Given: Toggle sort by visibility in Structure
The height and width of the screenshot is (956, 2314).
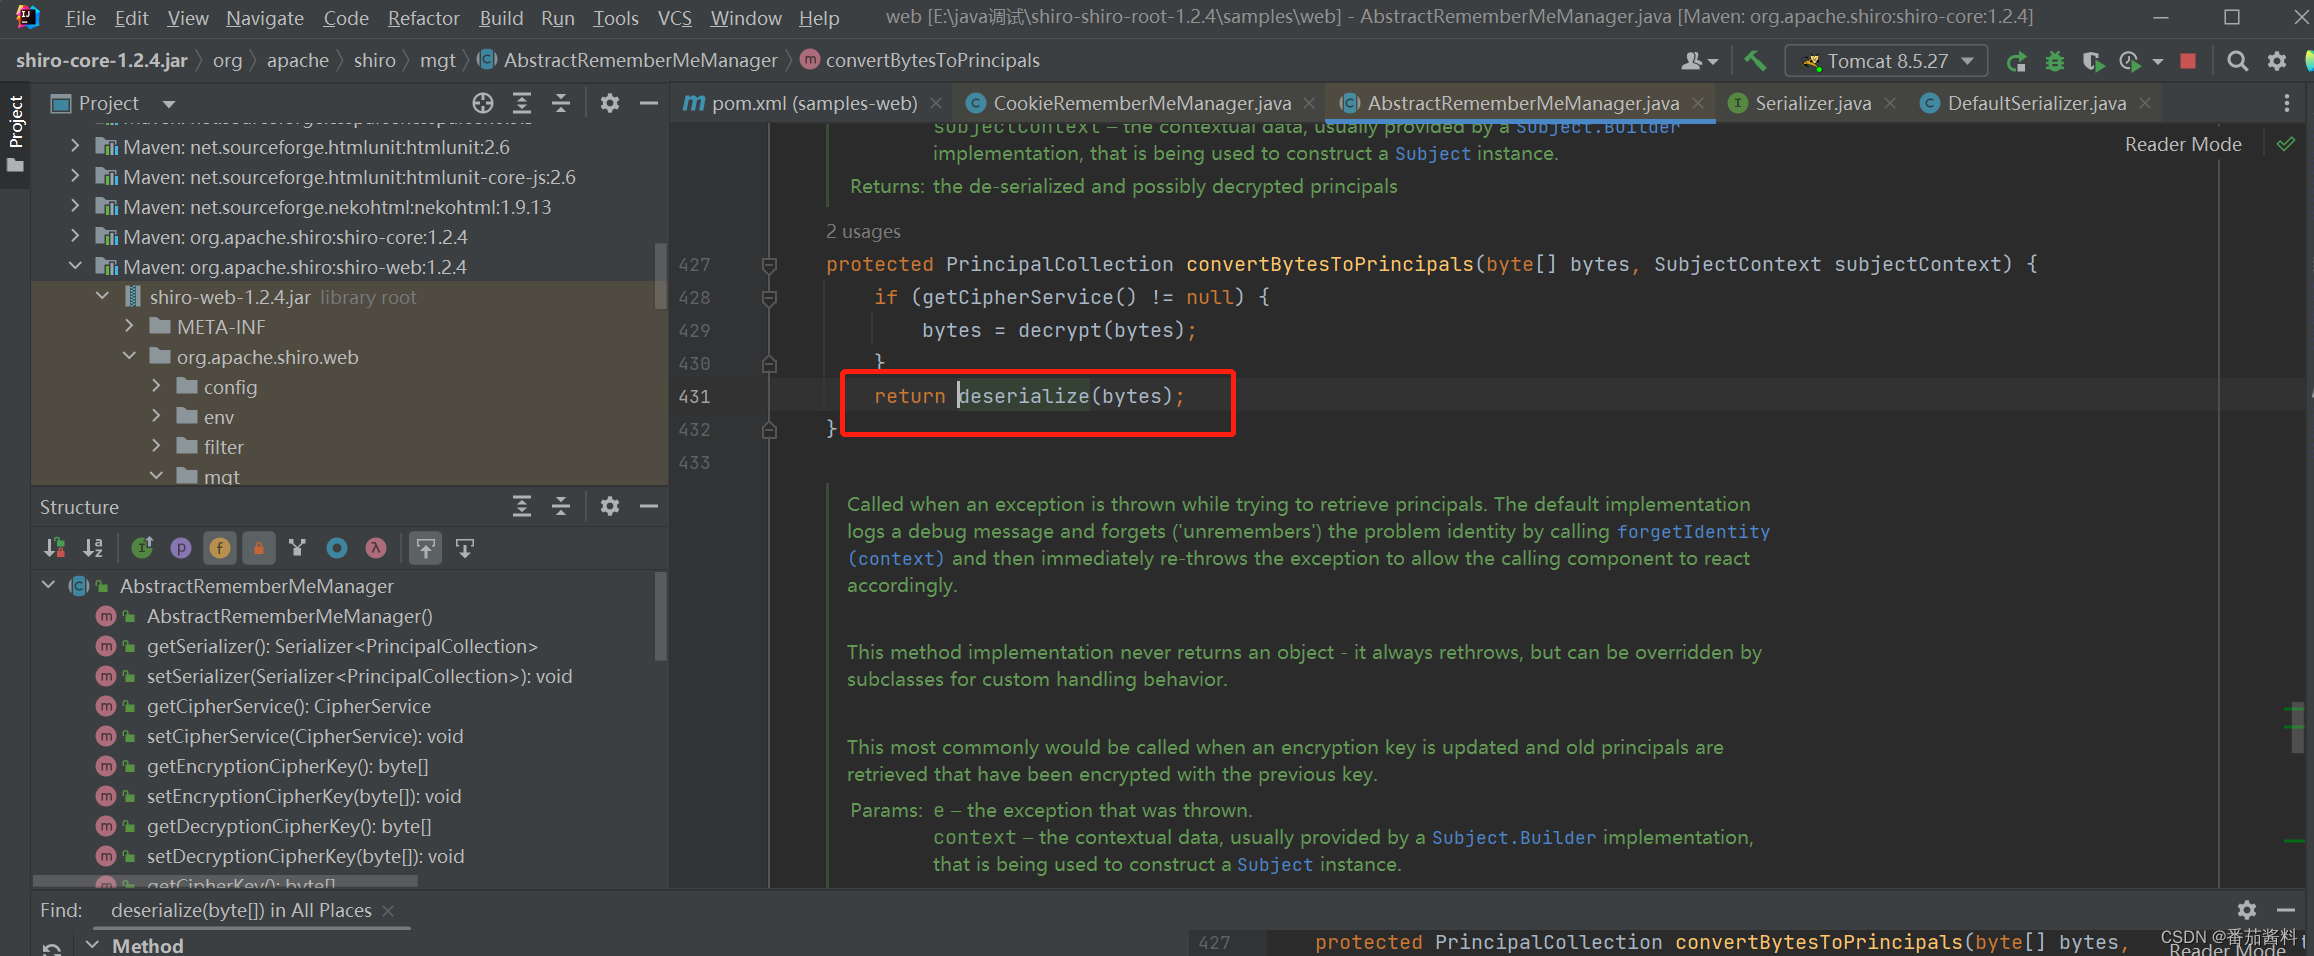Looking at the screenshot, I should tap(54, 548).
